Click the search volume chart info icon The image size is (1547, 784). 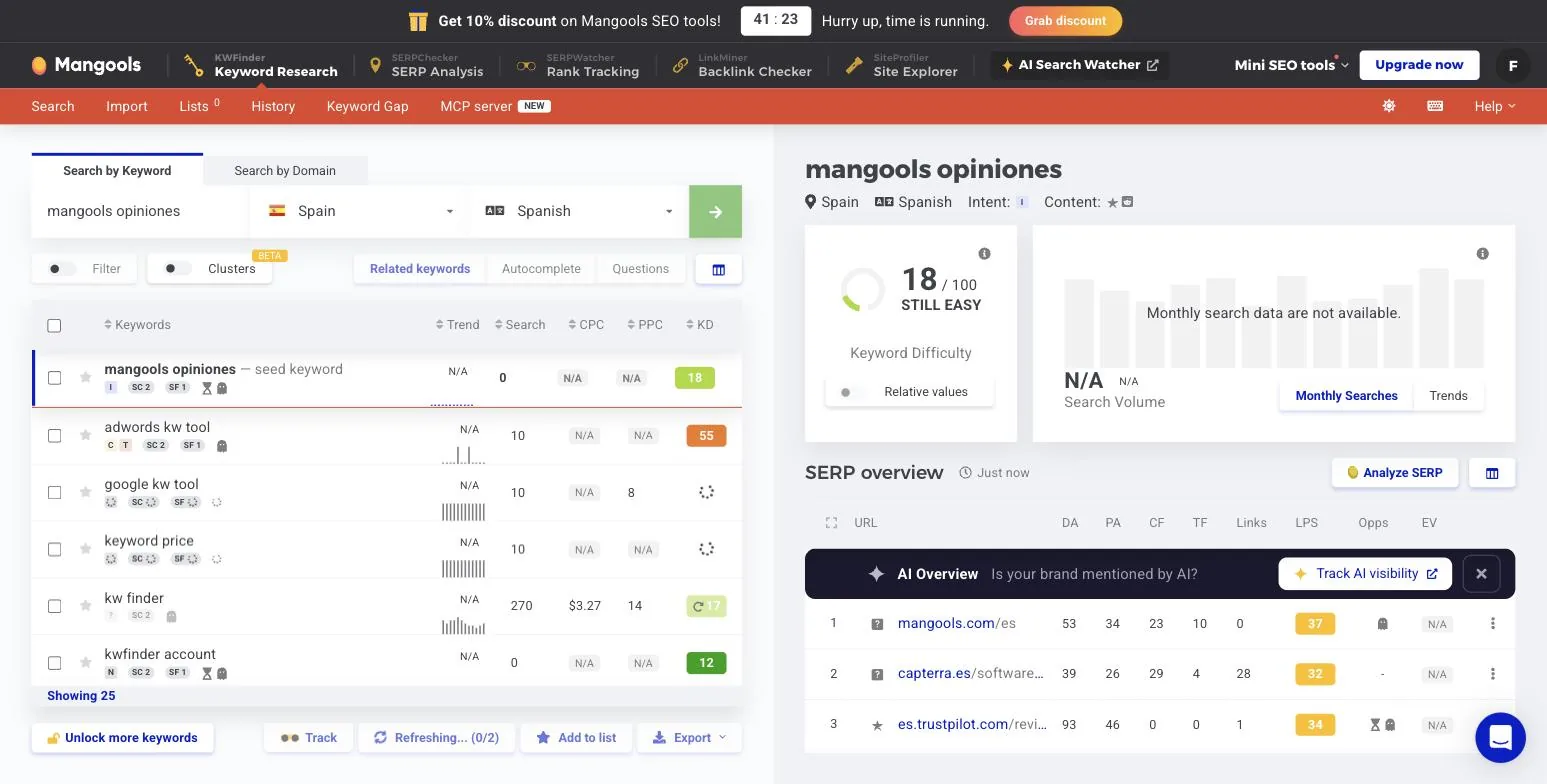click(1483, 254)
